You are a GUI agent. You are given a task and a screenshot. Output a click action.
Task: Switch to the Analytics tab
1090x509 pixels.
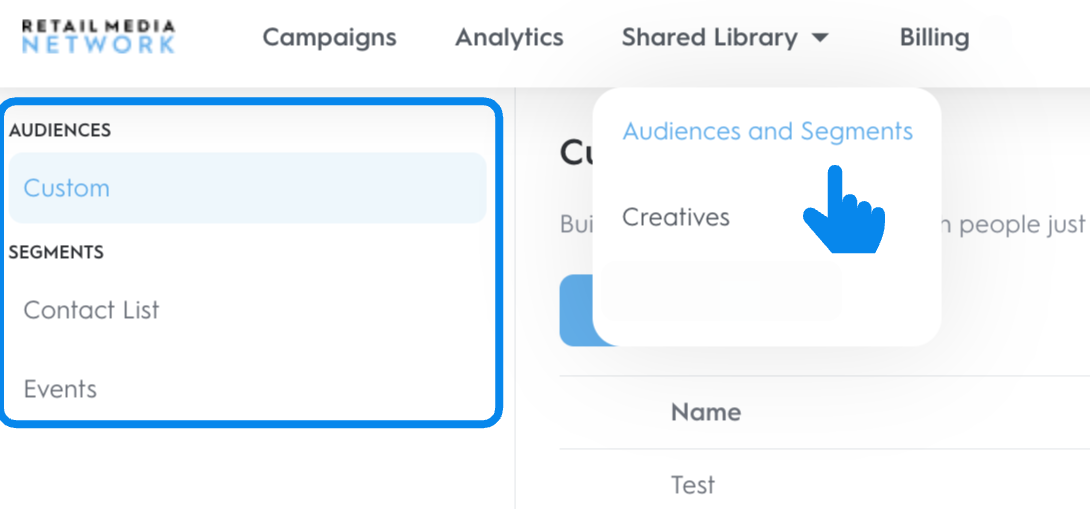click(509, 38)
